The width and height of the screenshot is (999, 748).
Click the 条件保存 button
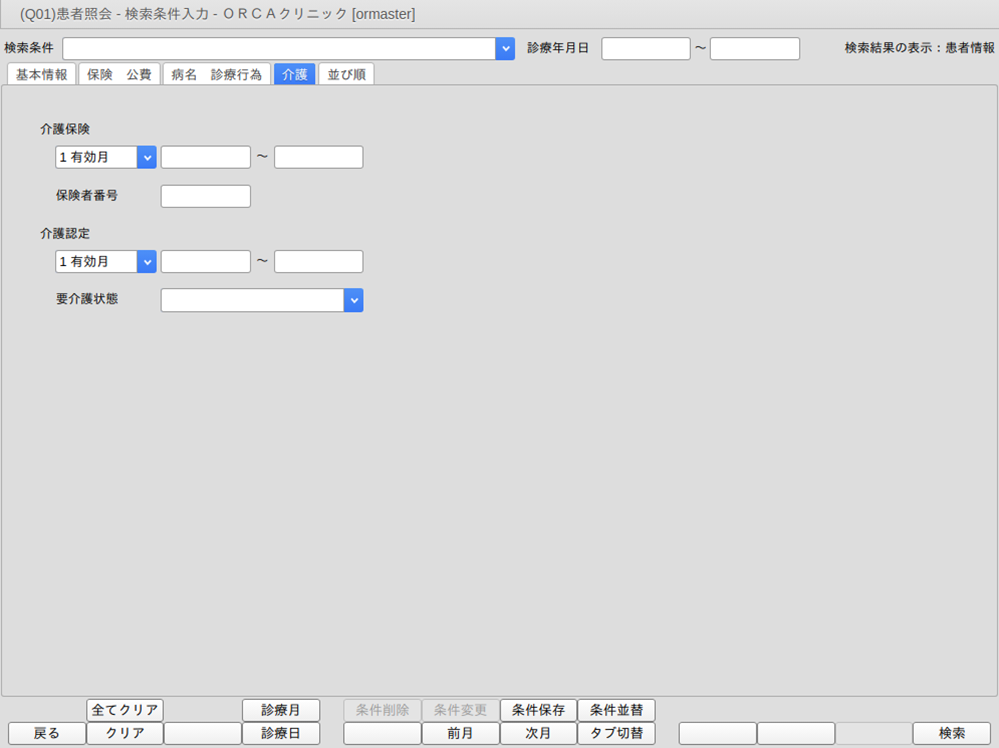538,710
